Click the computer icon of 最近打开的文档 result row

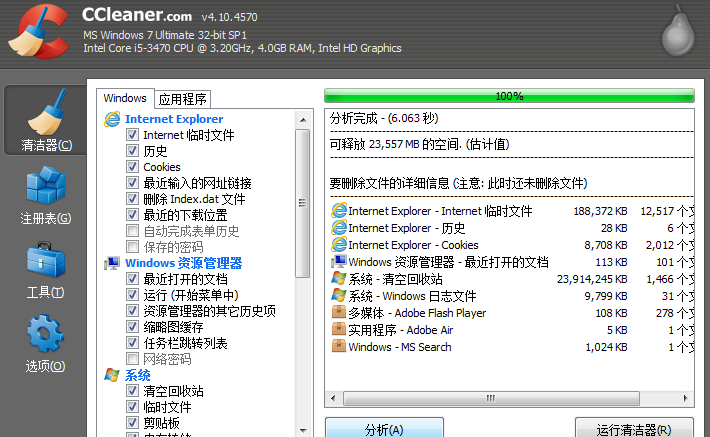point(339,262)
